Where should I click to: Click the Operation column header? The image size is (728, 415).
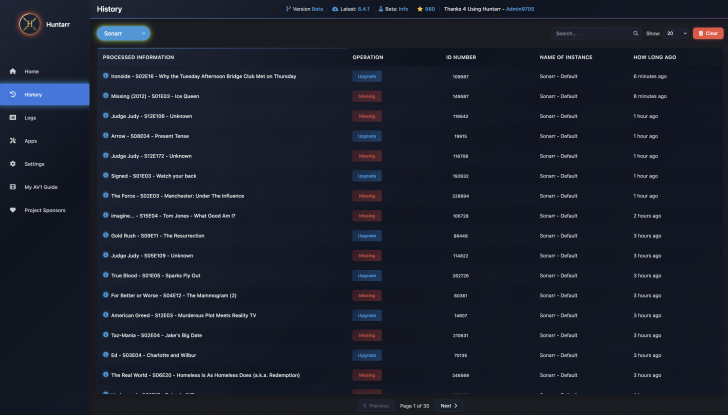tap(368, 57)
